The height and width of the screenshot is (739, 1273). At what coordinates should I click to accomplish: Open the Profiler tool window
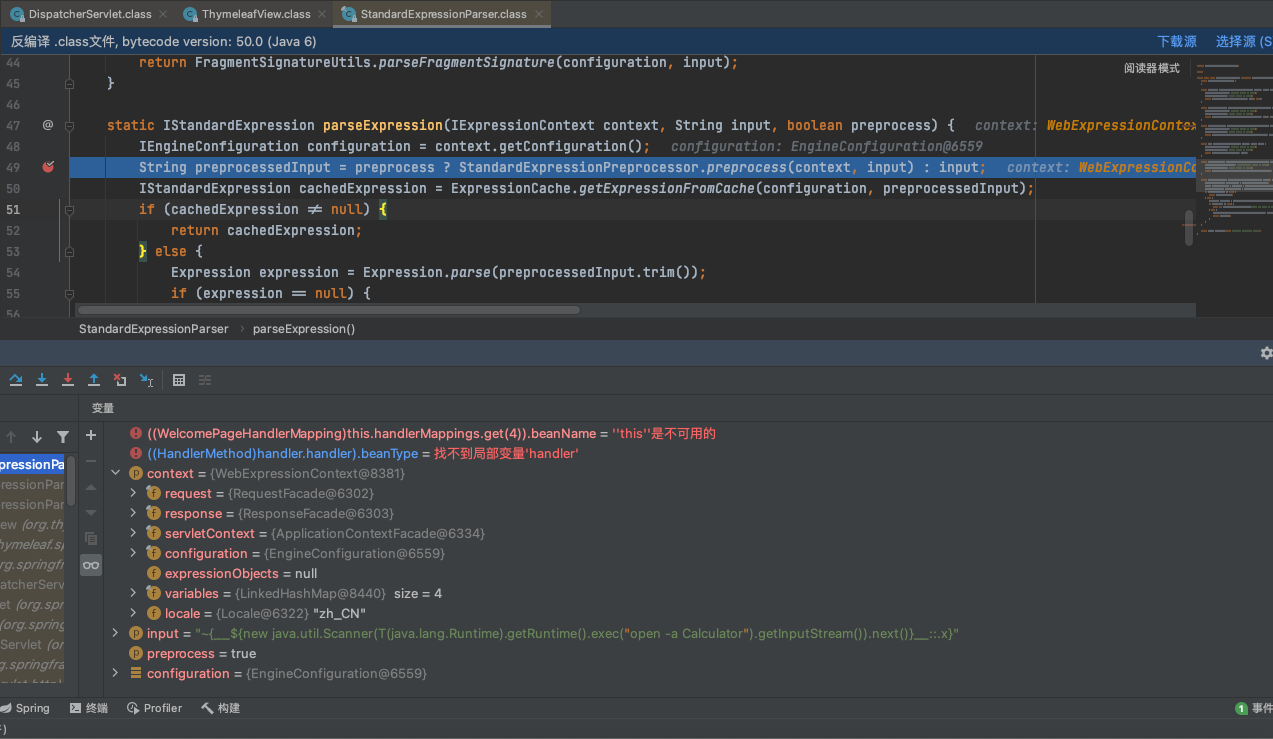coord(155,708)
